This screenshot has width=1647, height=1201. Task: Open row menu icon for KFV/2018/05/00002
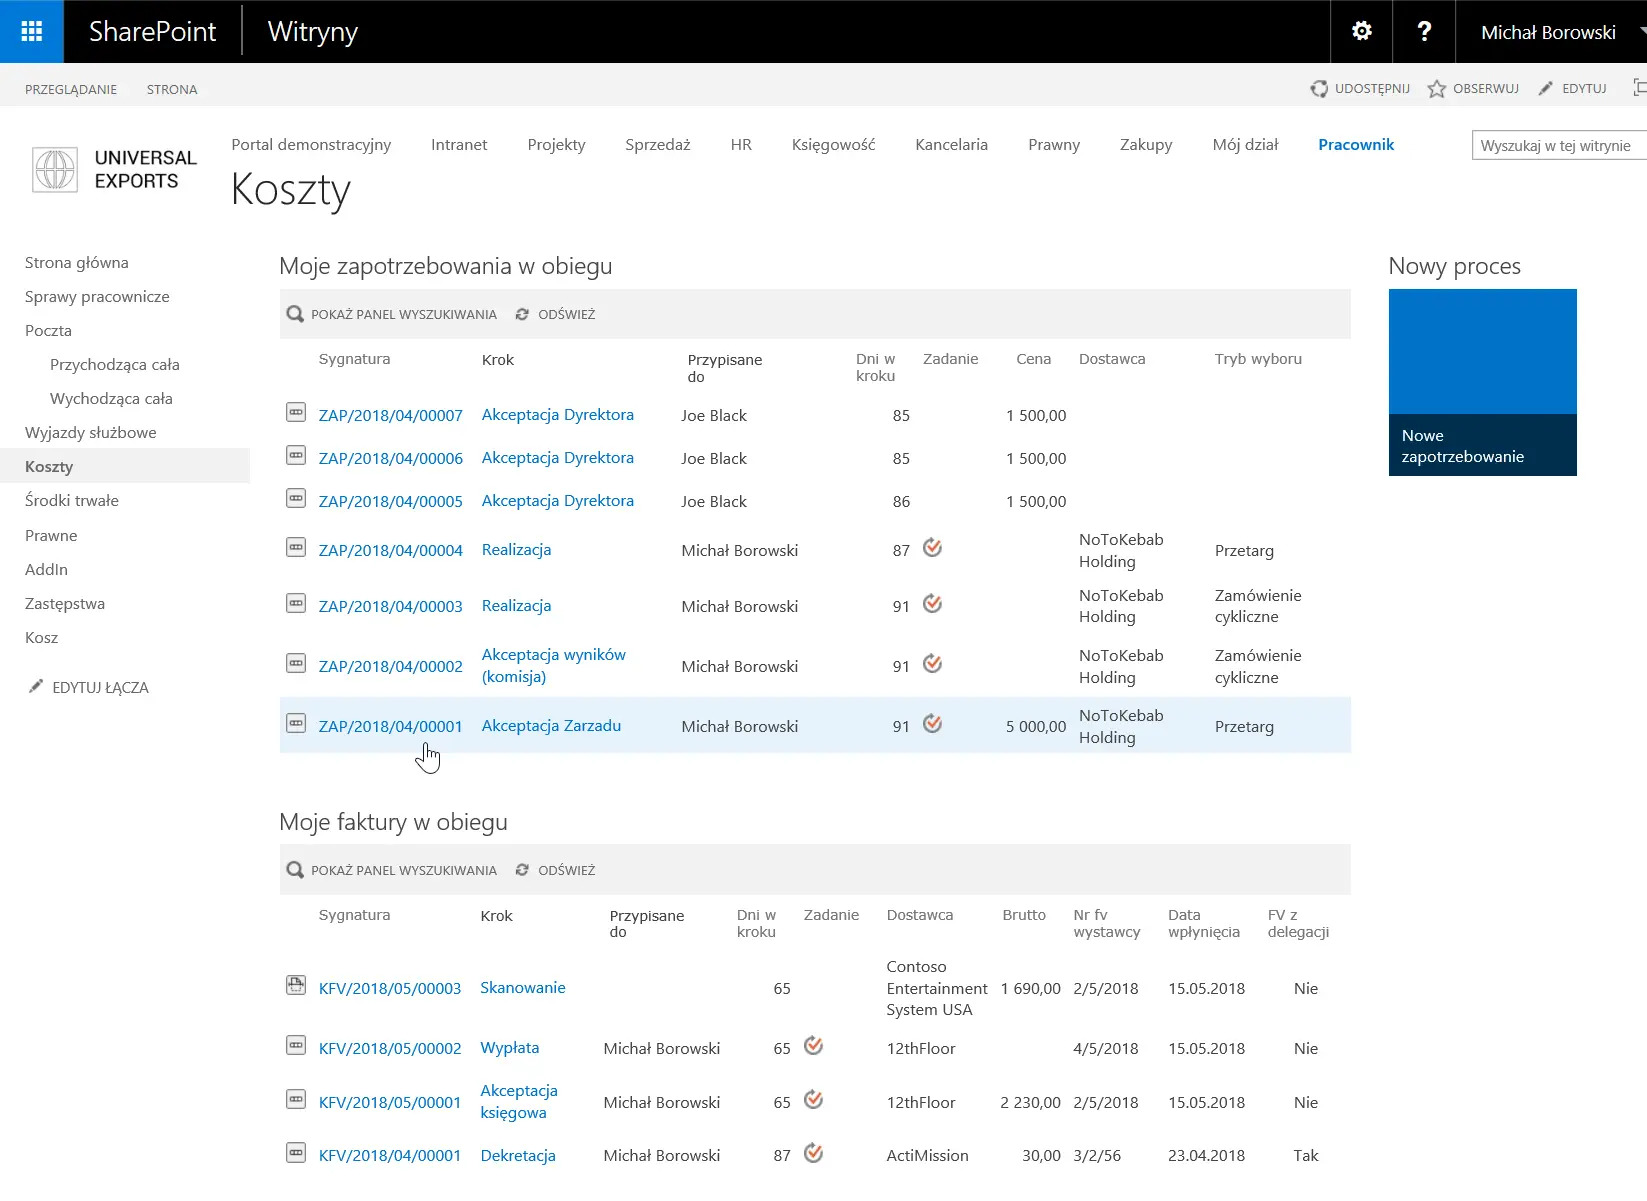point(296,1045)
